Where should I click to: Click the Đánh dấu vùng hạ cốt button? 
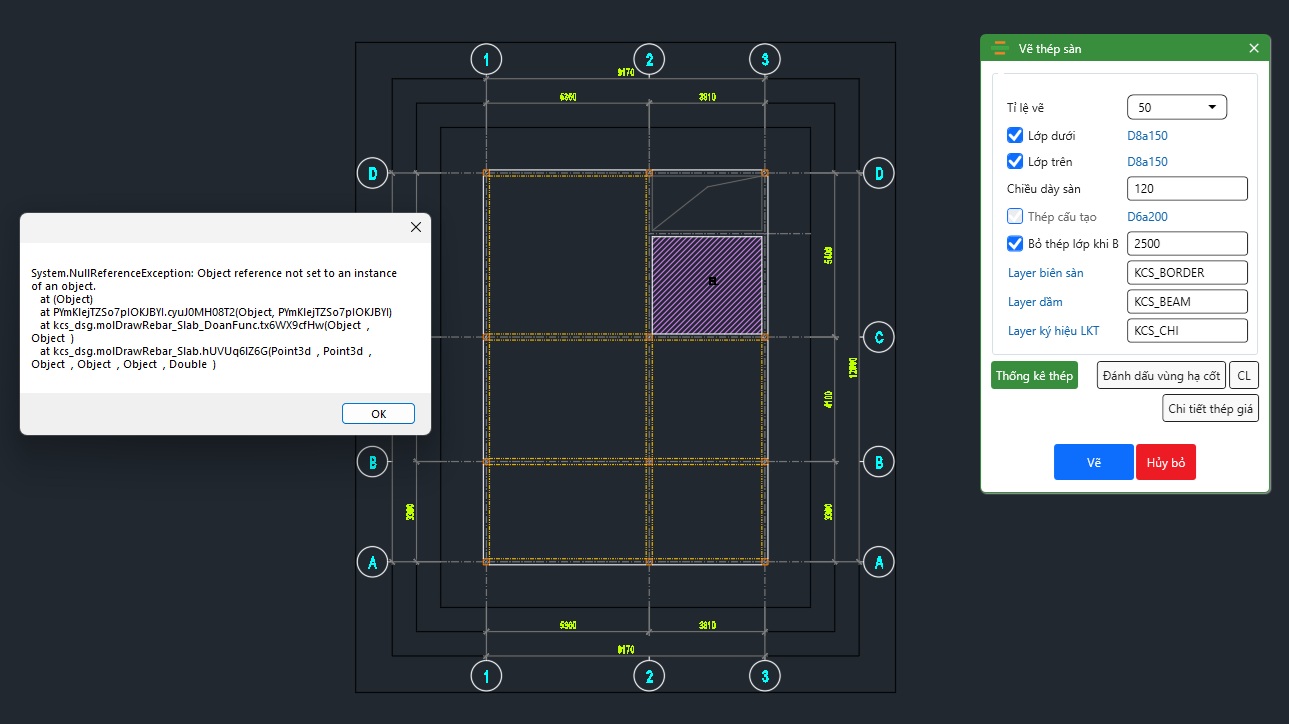1161,376
